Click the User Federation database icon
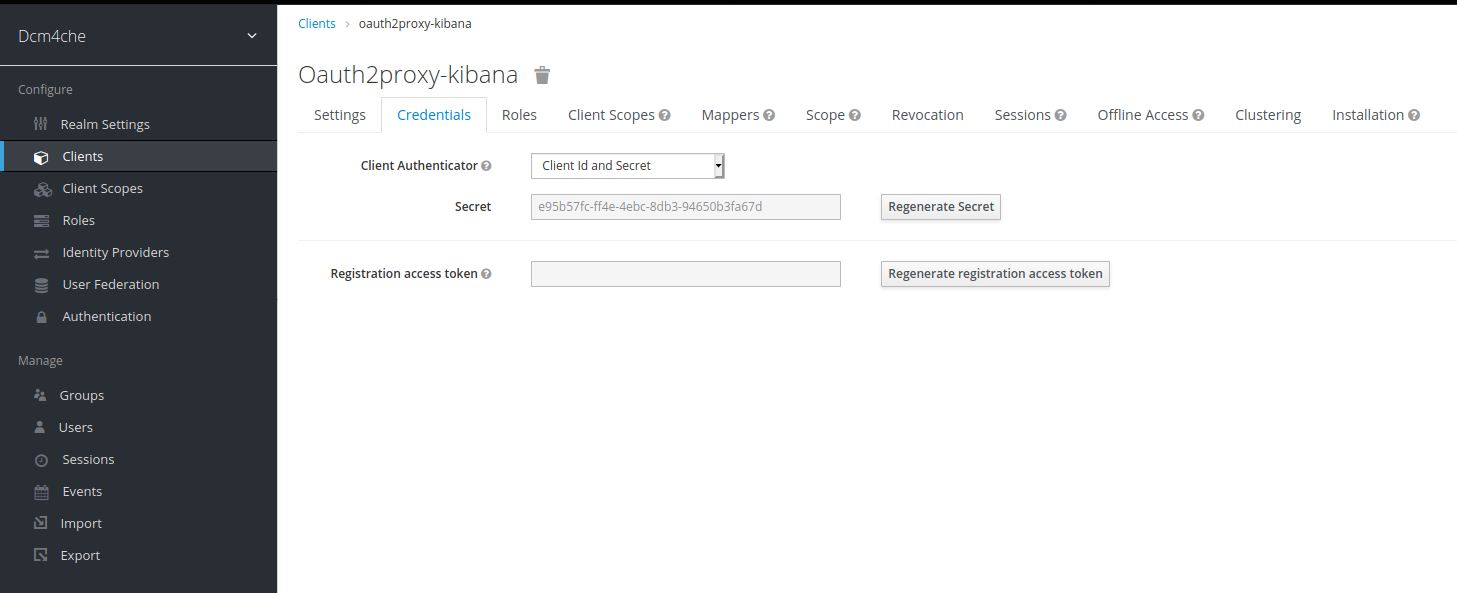 click(41, 285)
